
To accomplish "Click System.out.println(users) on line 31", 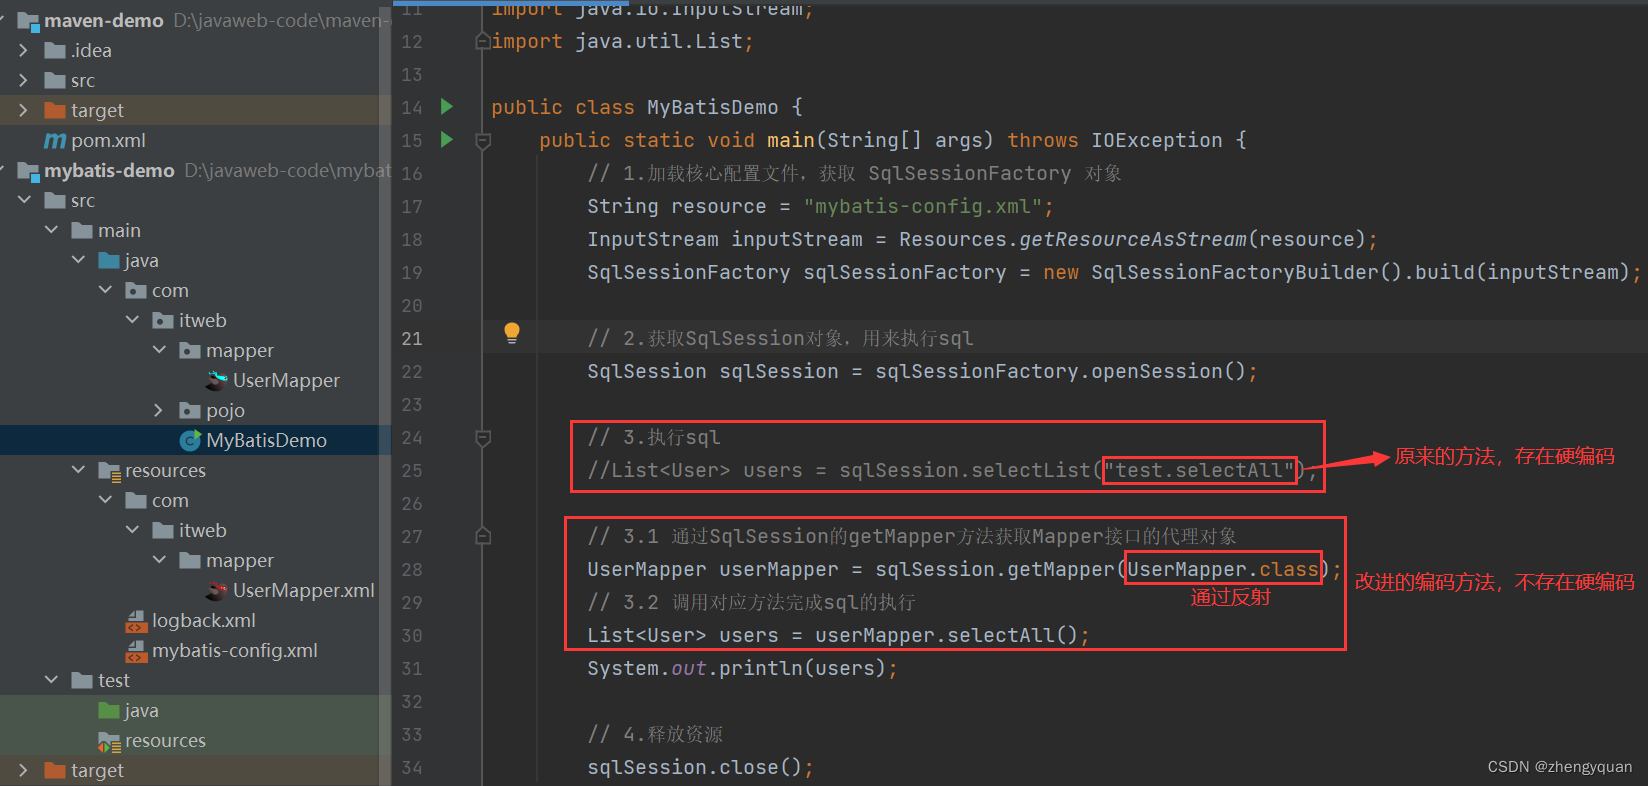I will pos(736,668).
